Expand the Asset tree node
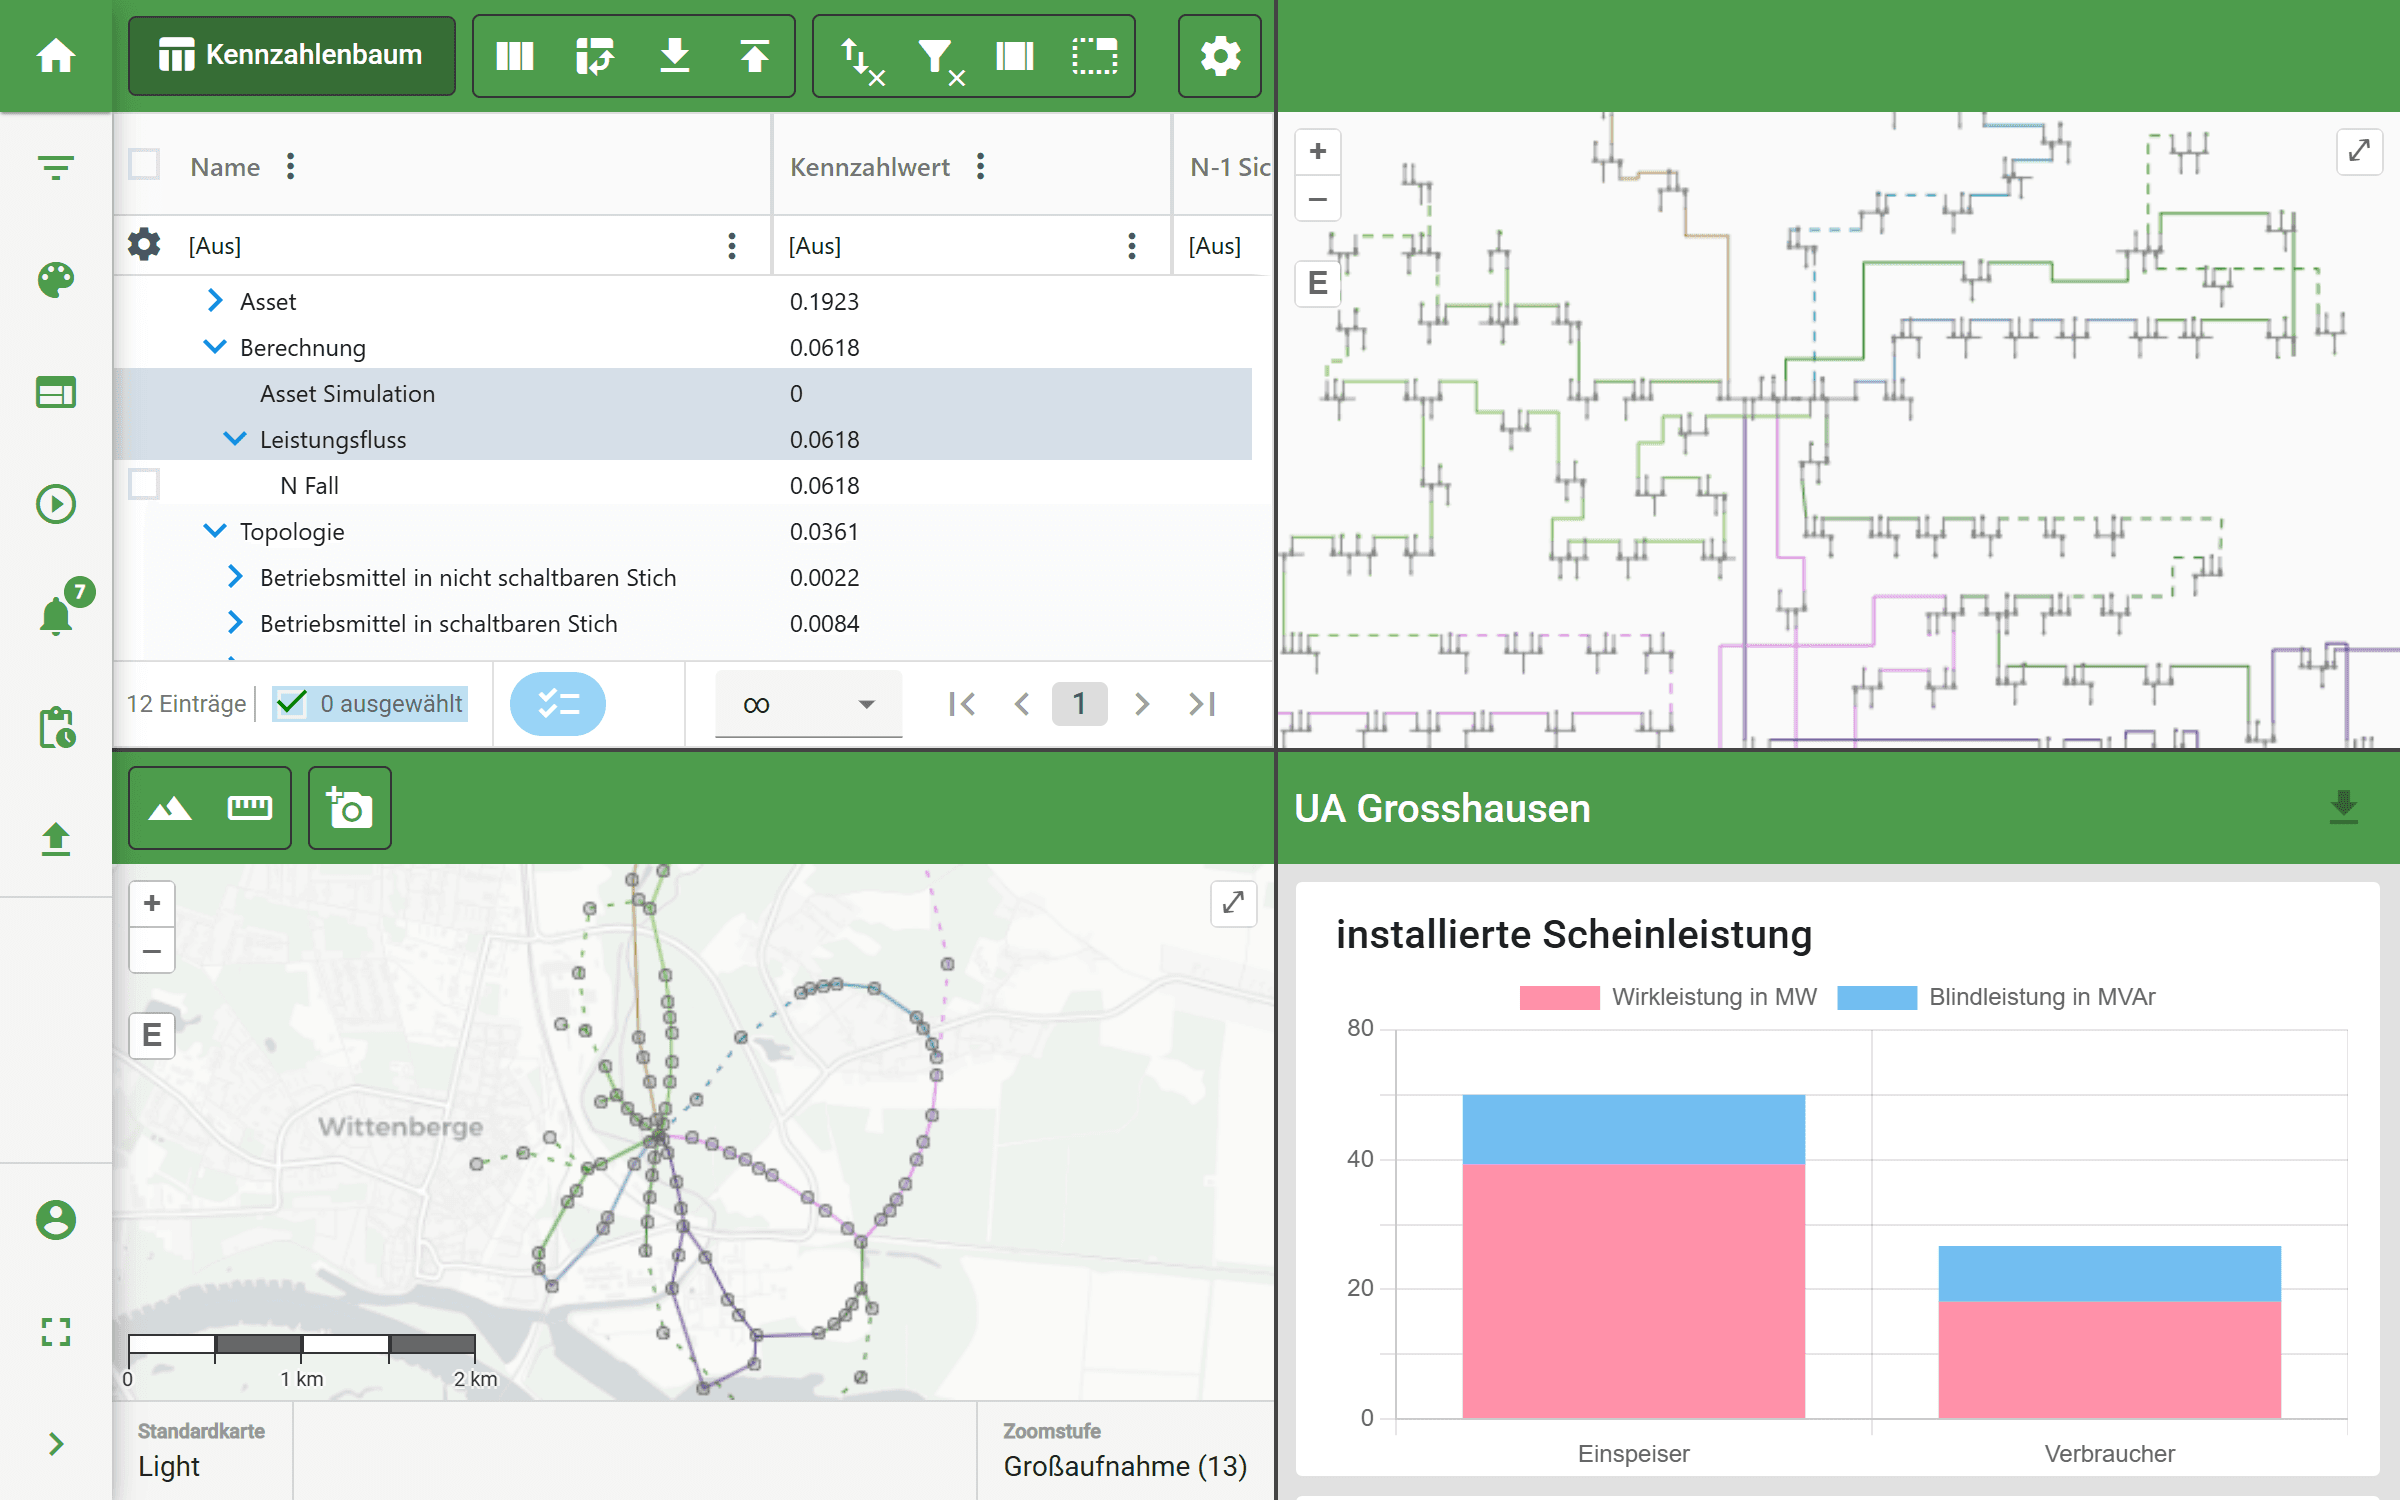The width and height of the screenshot is (2400, 1500). click(215, 301)
